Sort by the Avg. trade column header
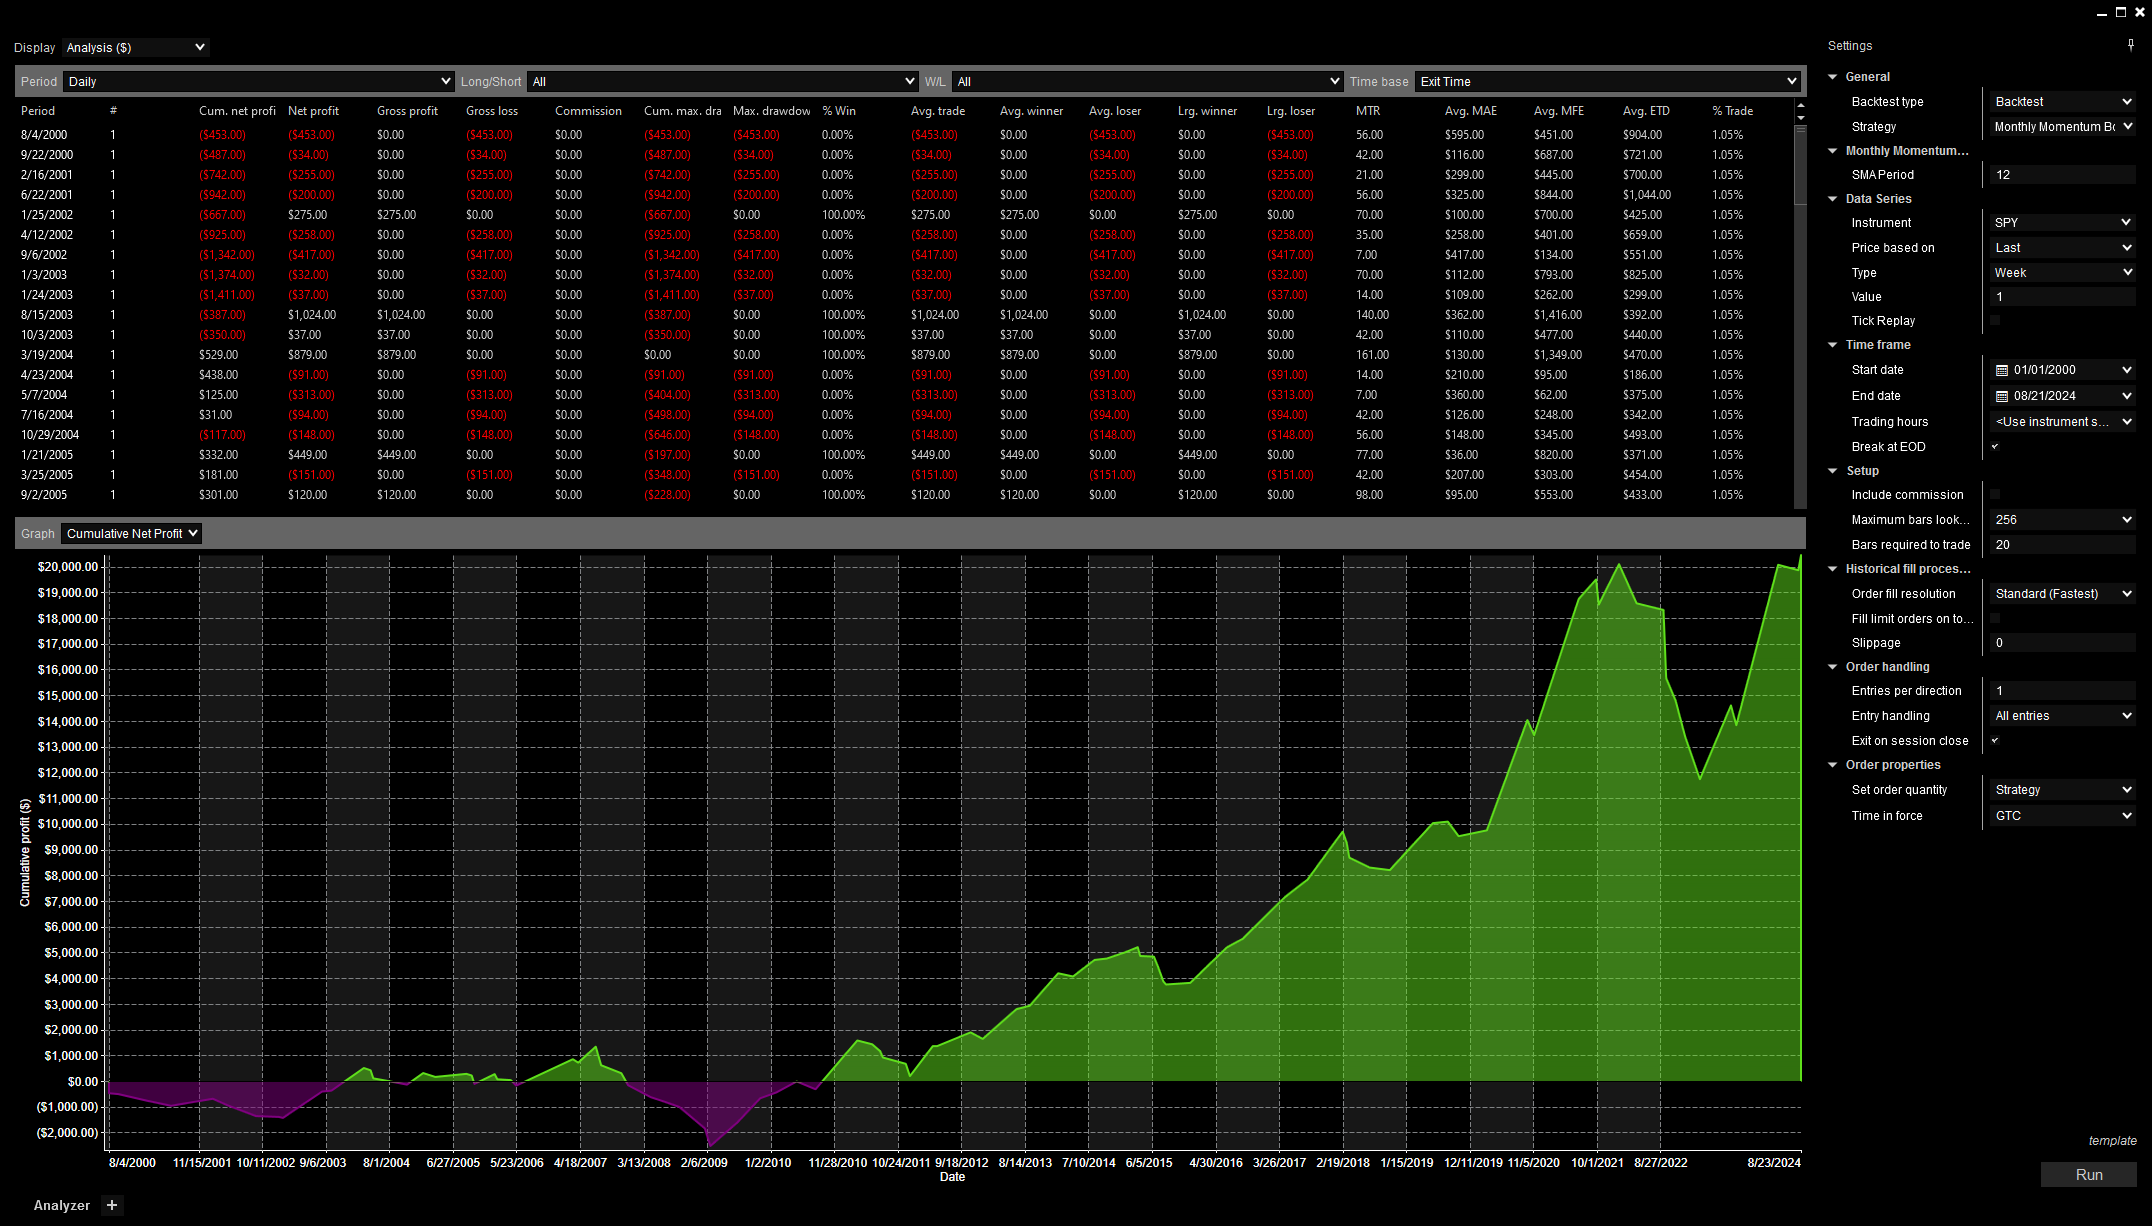Viewport: 2152px width, 1226px height. (938, 111)
